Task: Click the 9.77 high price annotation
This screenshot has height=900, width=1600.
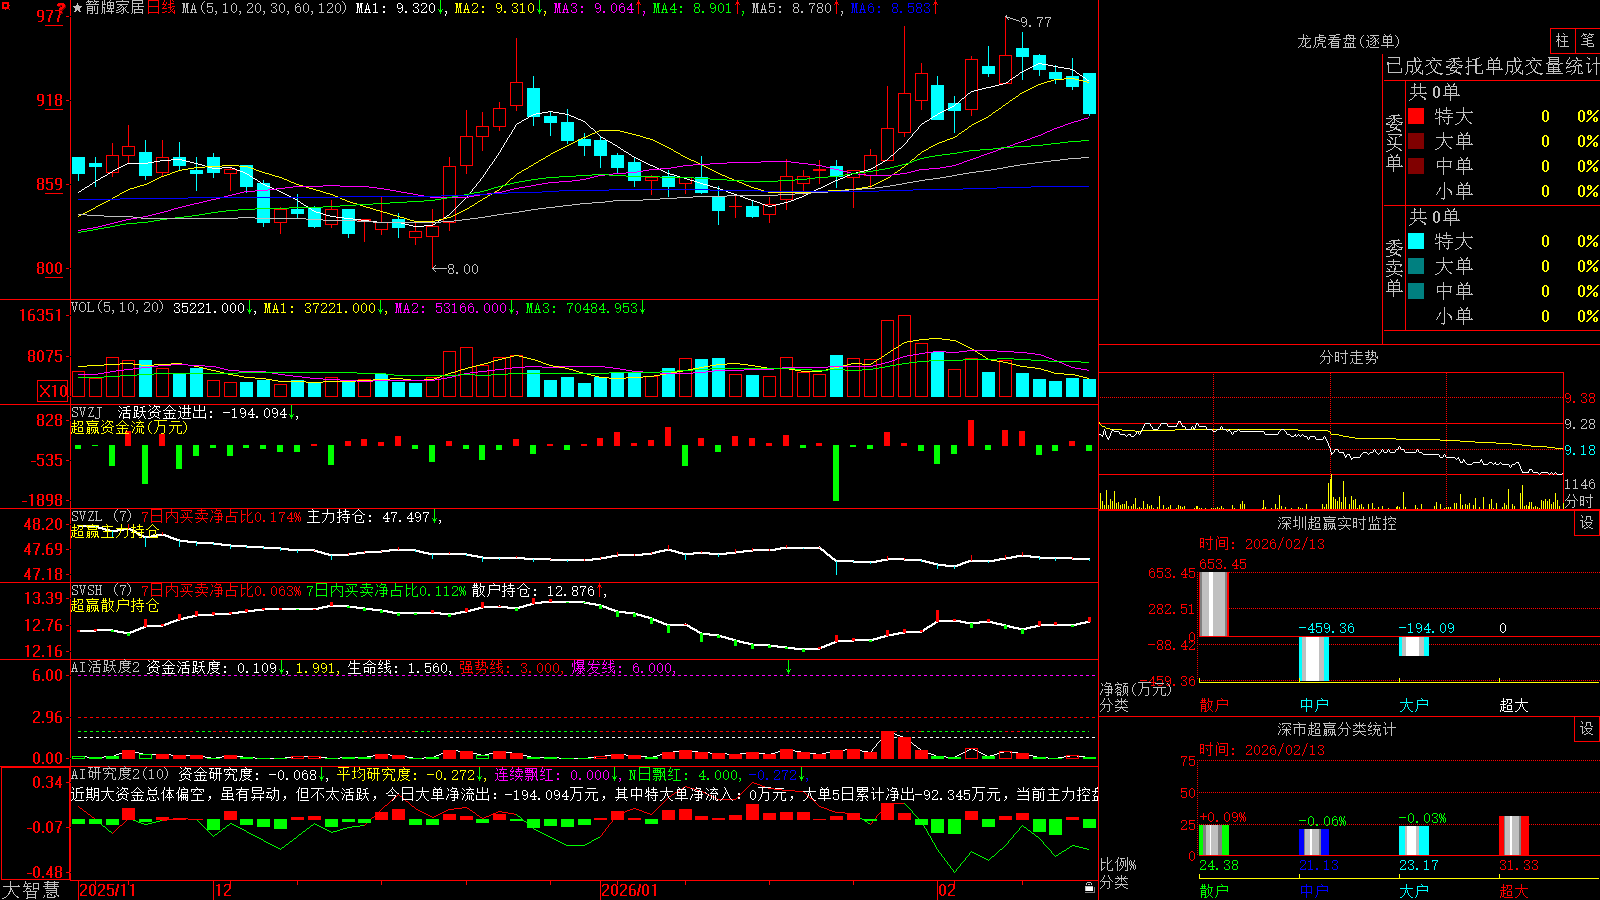Action: coord(1036,22)
